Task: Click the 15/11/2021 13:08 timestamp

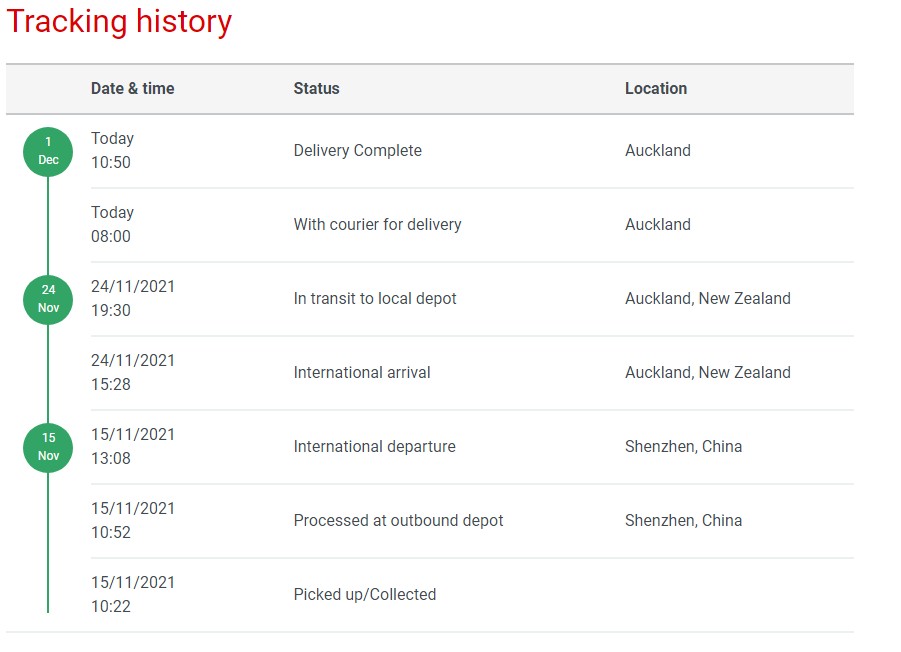Action: (132, 446)
